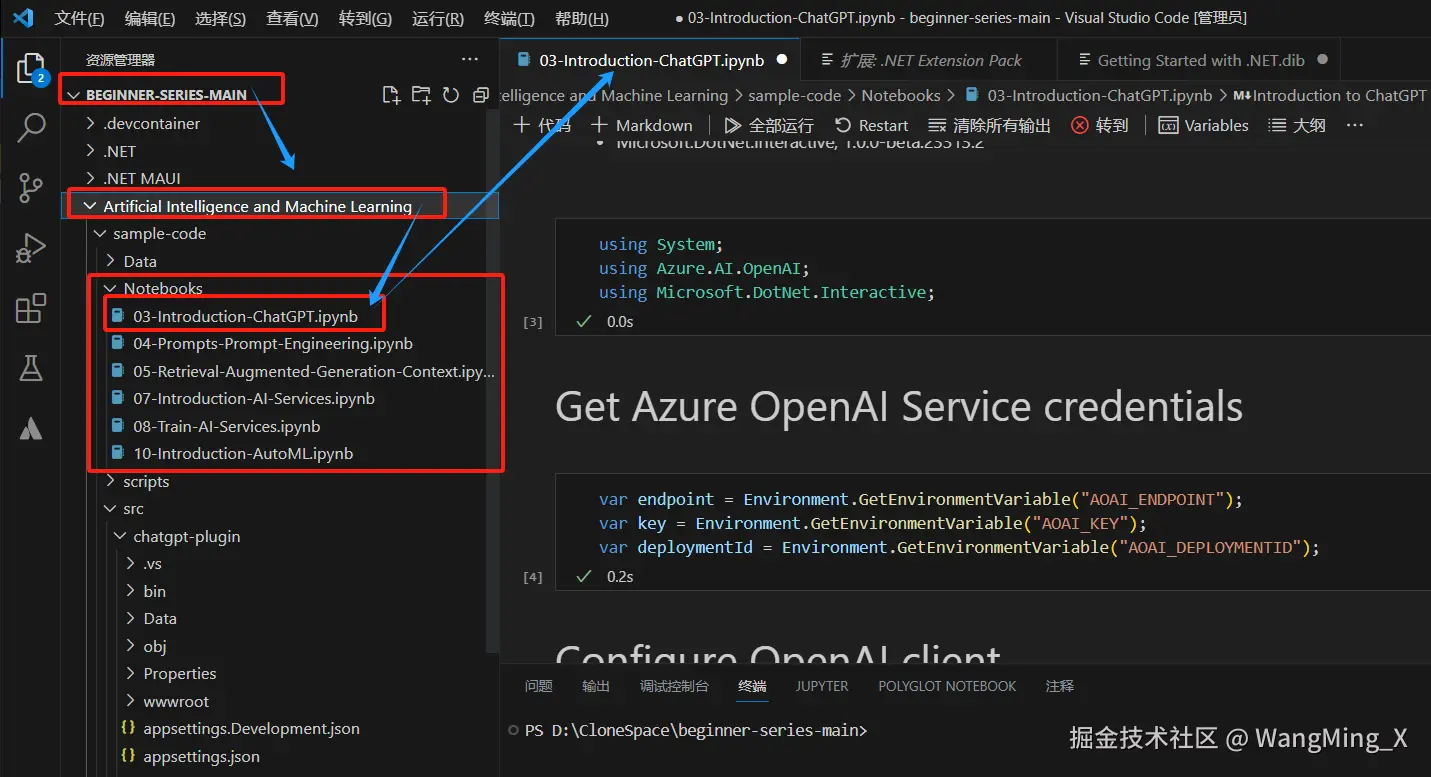
Task: Open the 选择(S) menu
Action: tap(220, 18)
